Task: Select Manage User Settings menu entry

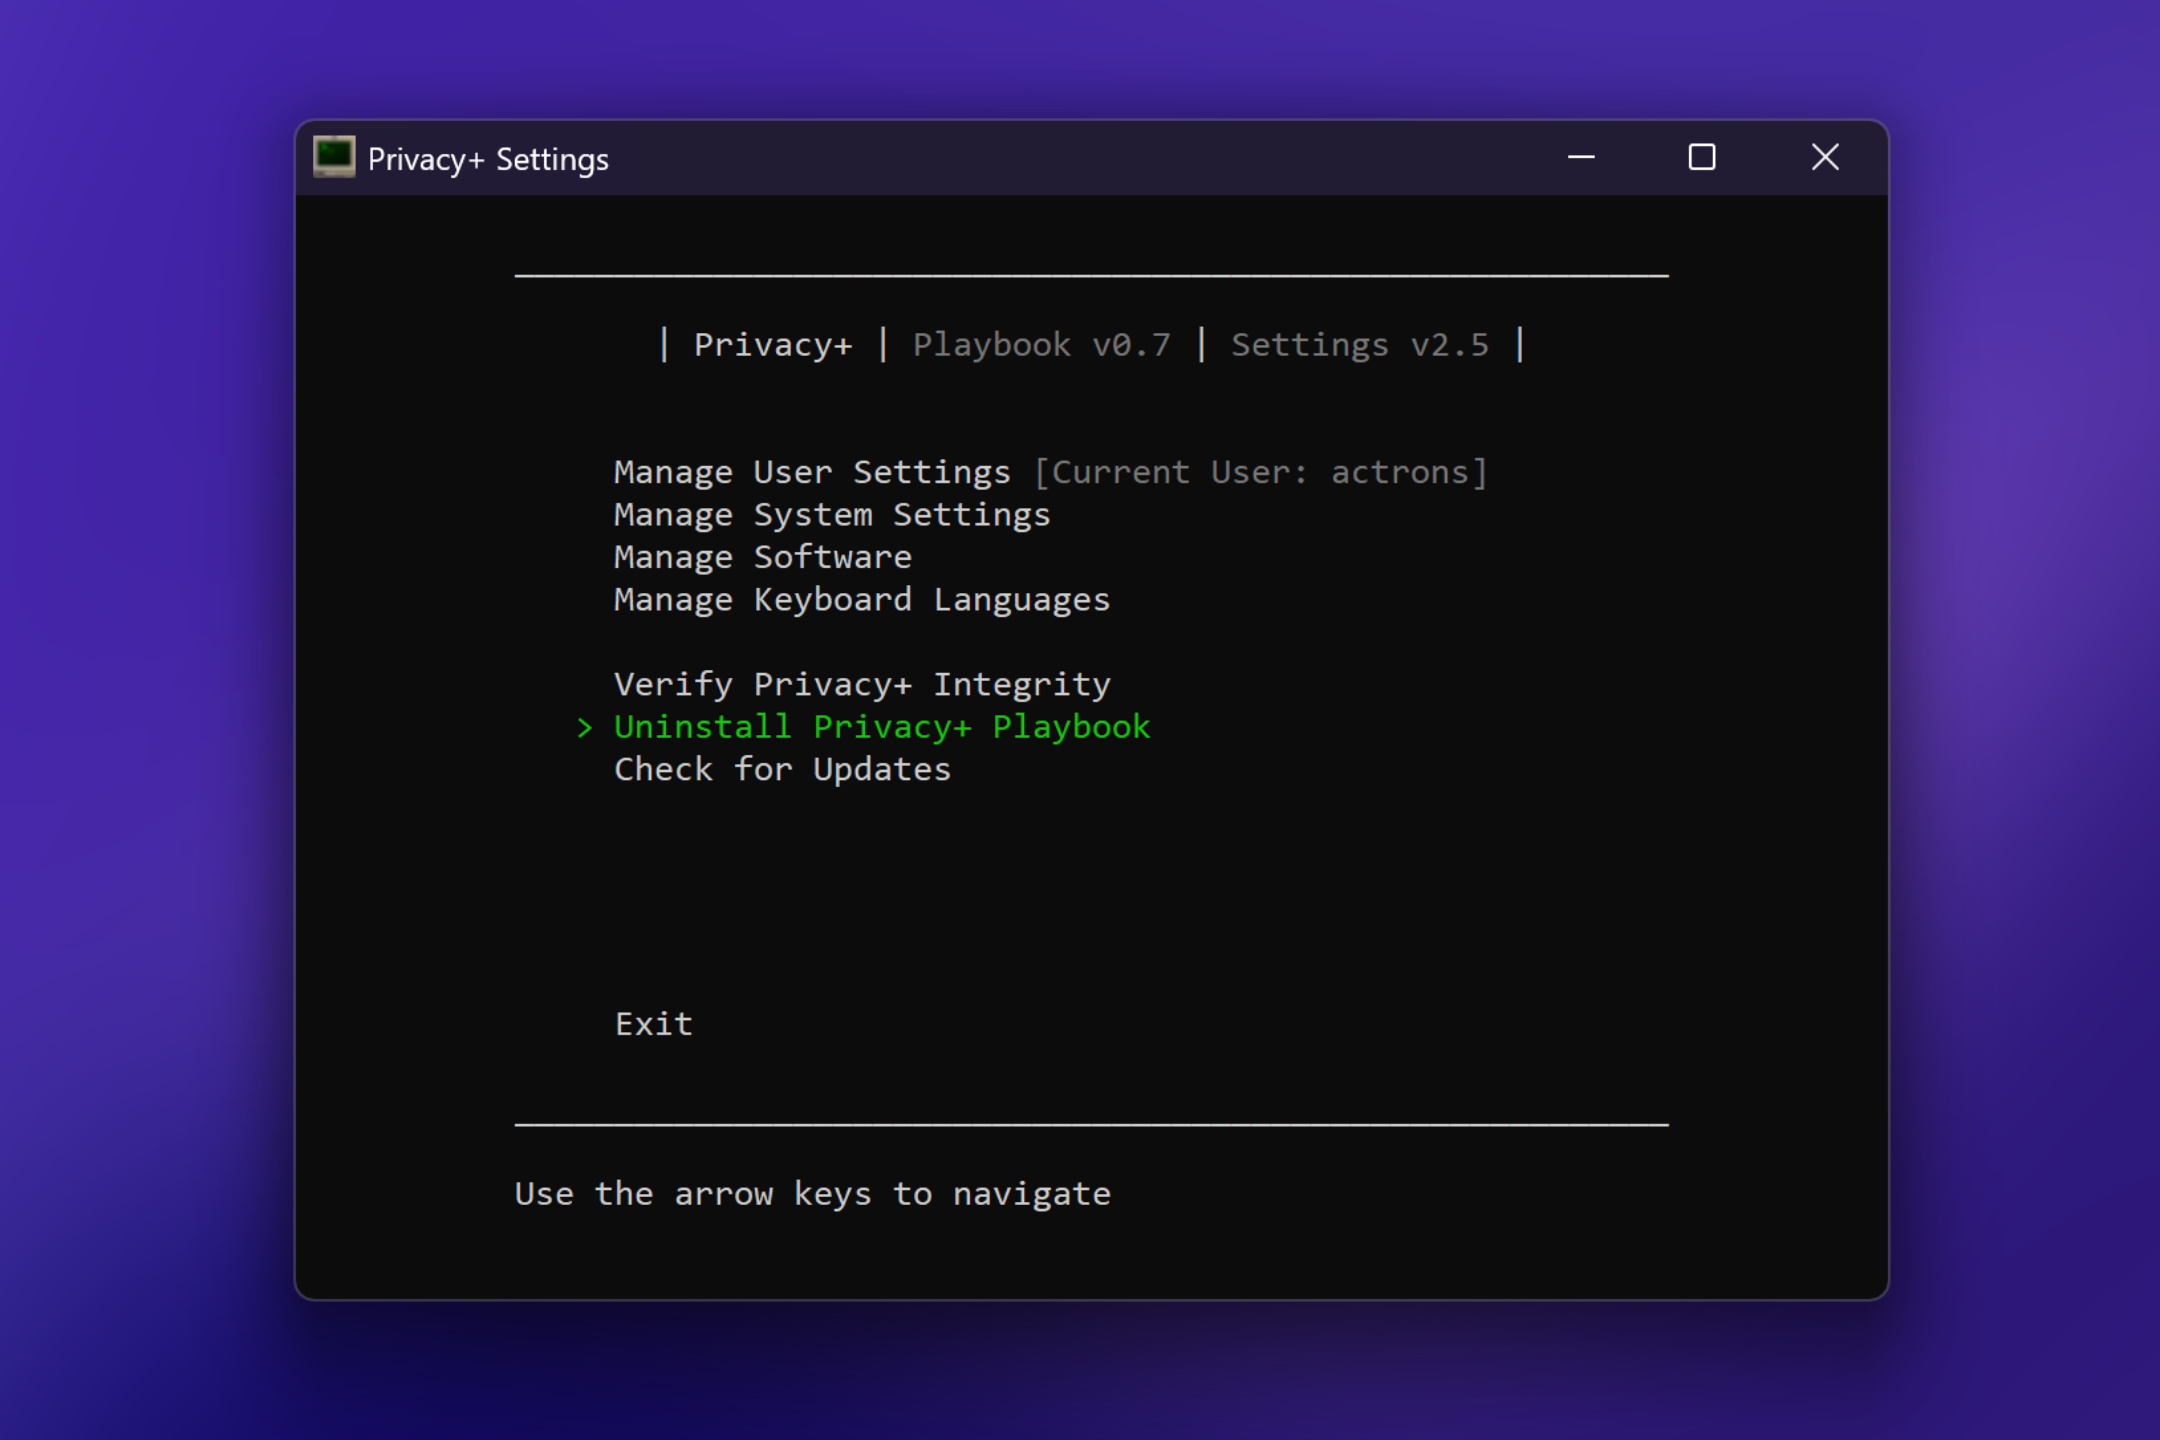Action: click(812, 472)
